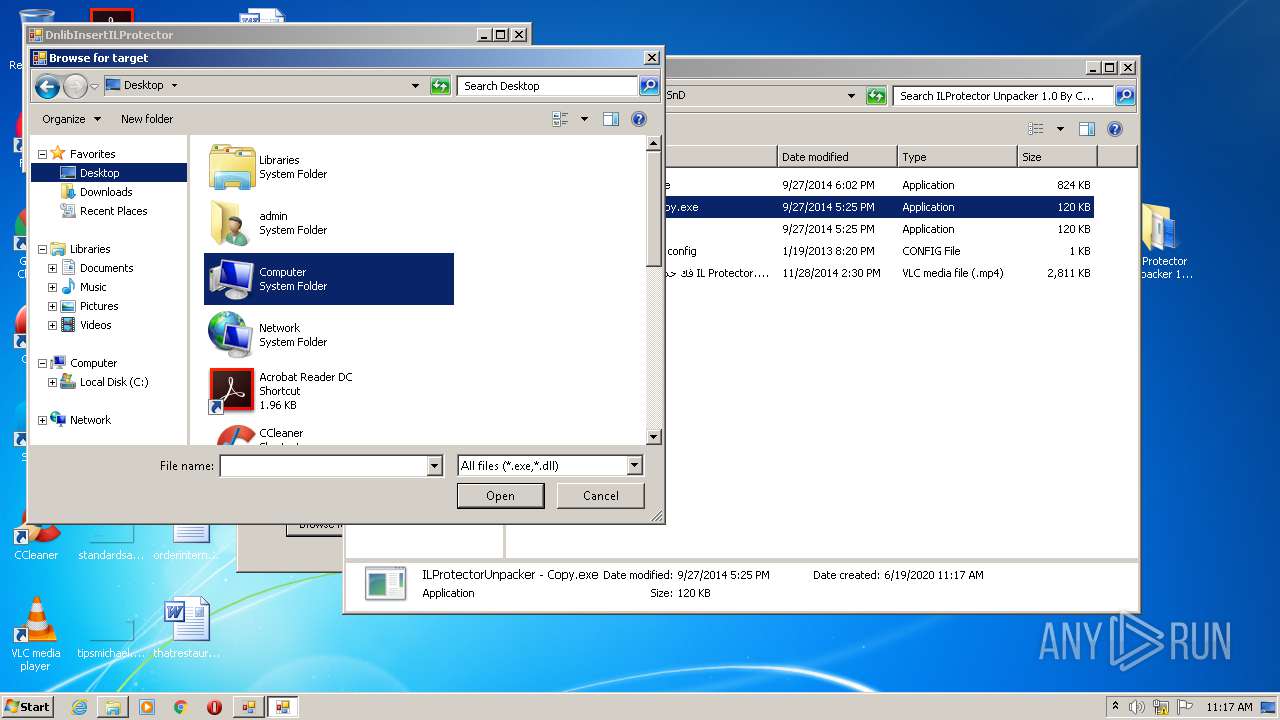Collapse the Libraries tree group
1280x720 pixels.
[43, 249]
